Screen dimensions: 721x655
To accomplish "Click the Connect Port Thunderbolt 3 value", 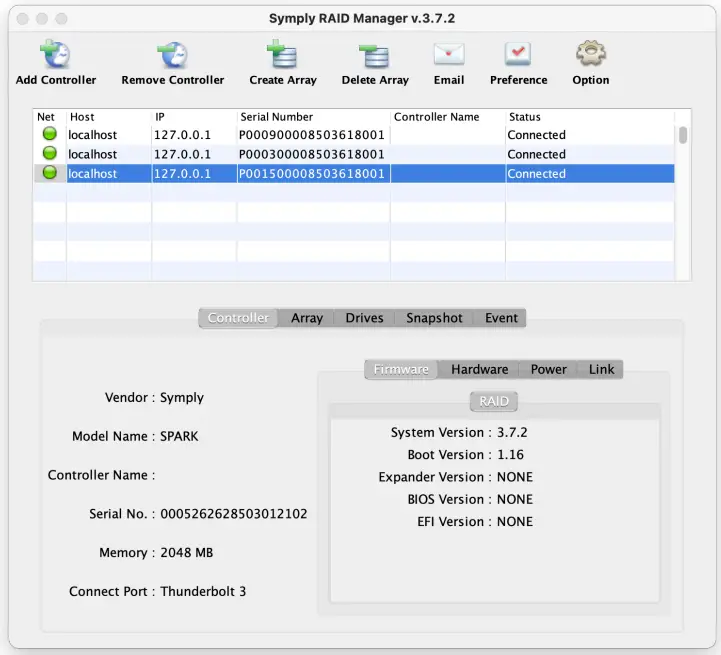I will point(203,591).
